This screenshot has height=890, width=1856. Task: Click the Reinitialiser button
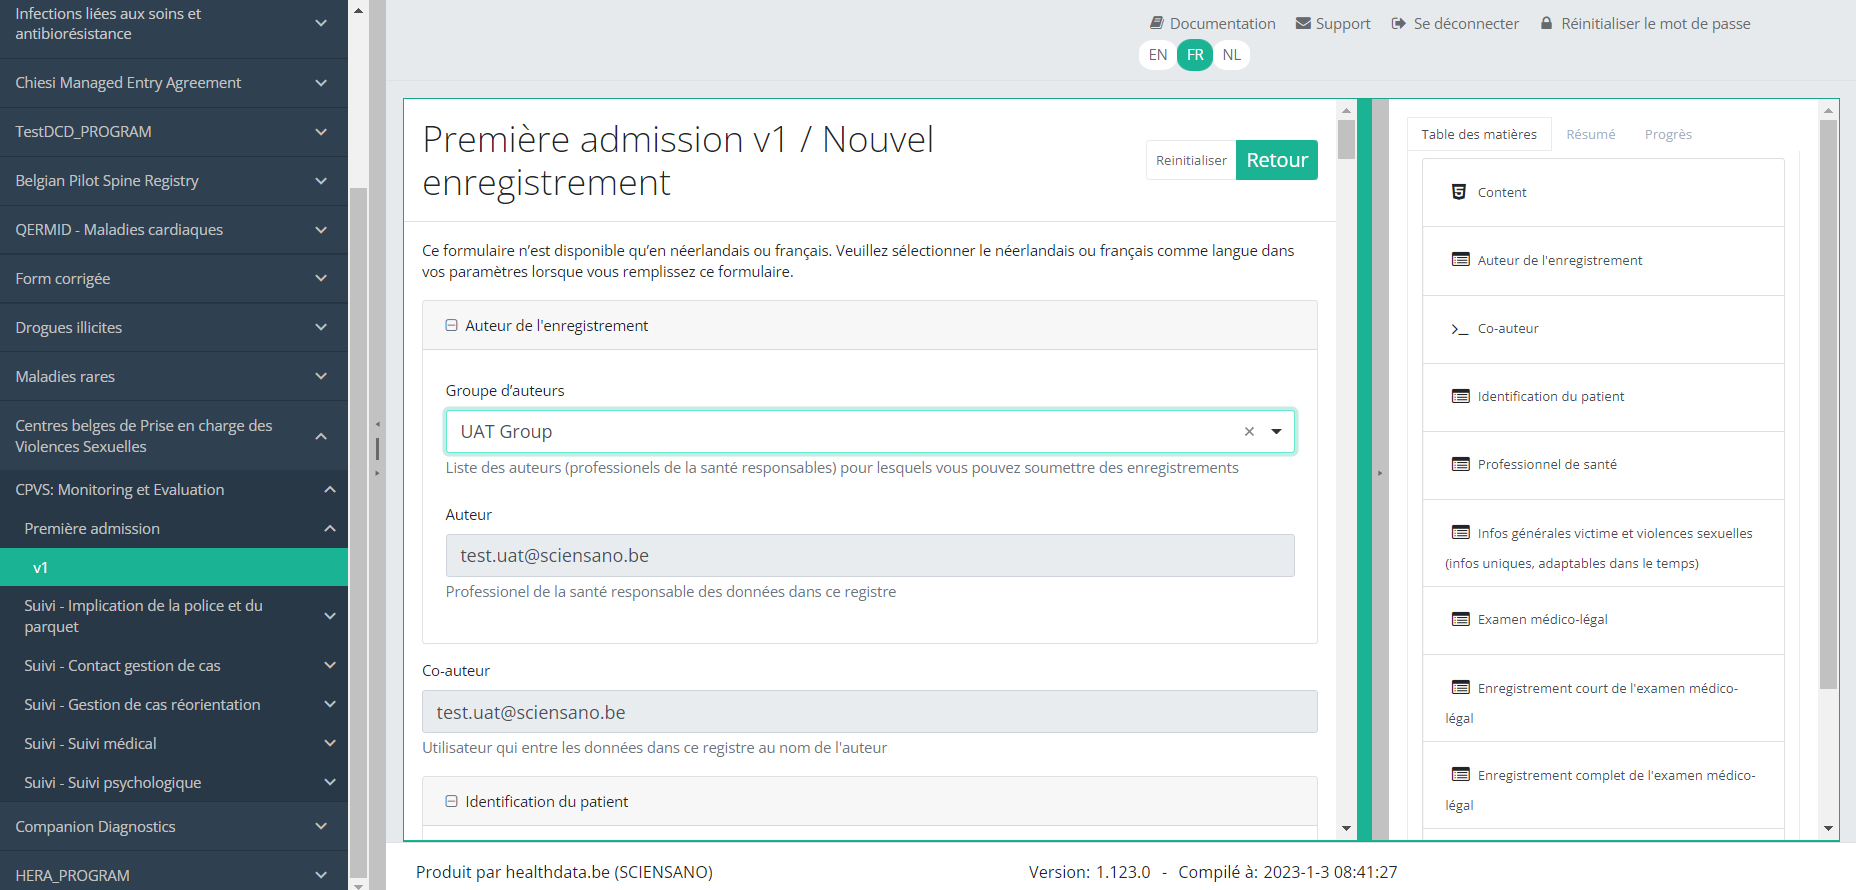[1190, 160]
